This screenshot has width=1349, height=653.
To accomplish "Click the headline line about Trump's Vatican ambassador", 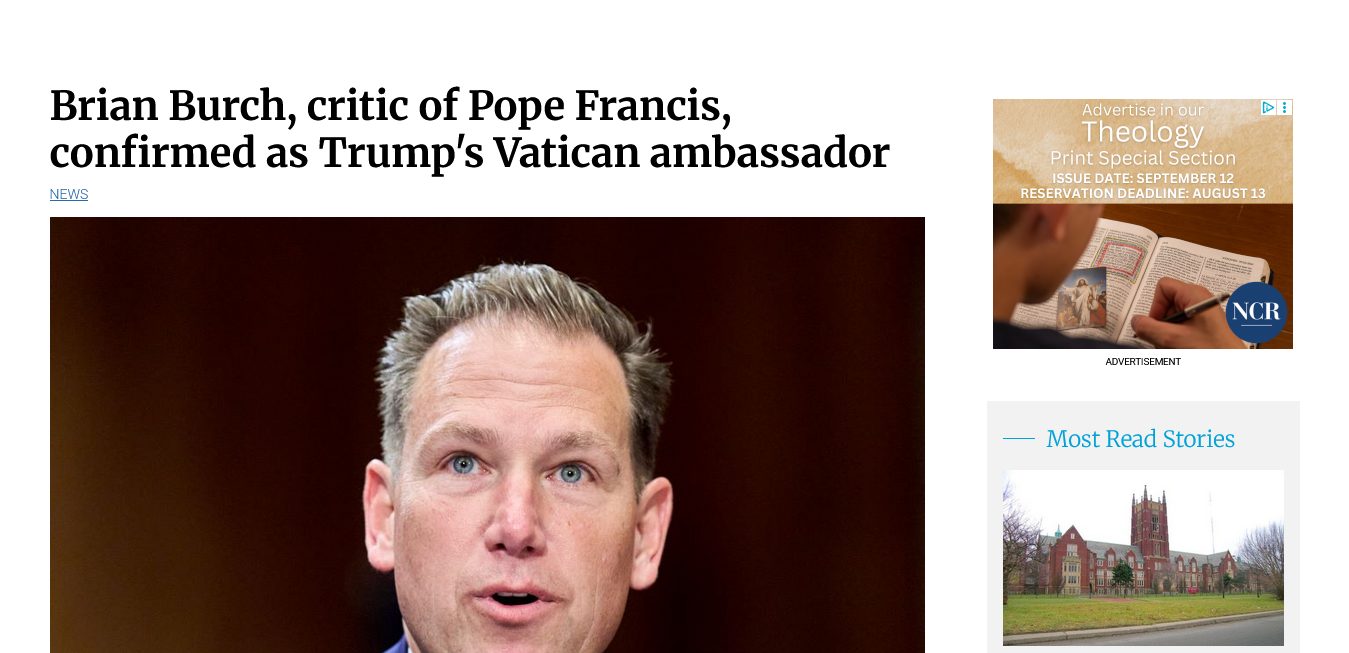I will tap(469, 153).
